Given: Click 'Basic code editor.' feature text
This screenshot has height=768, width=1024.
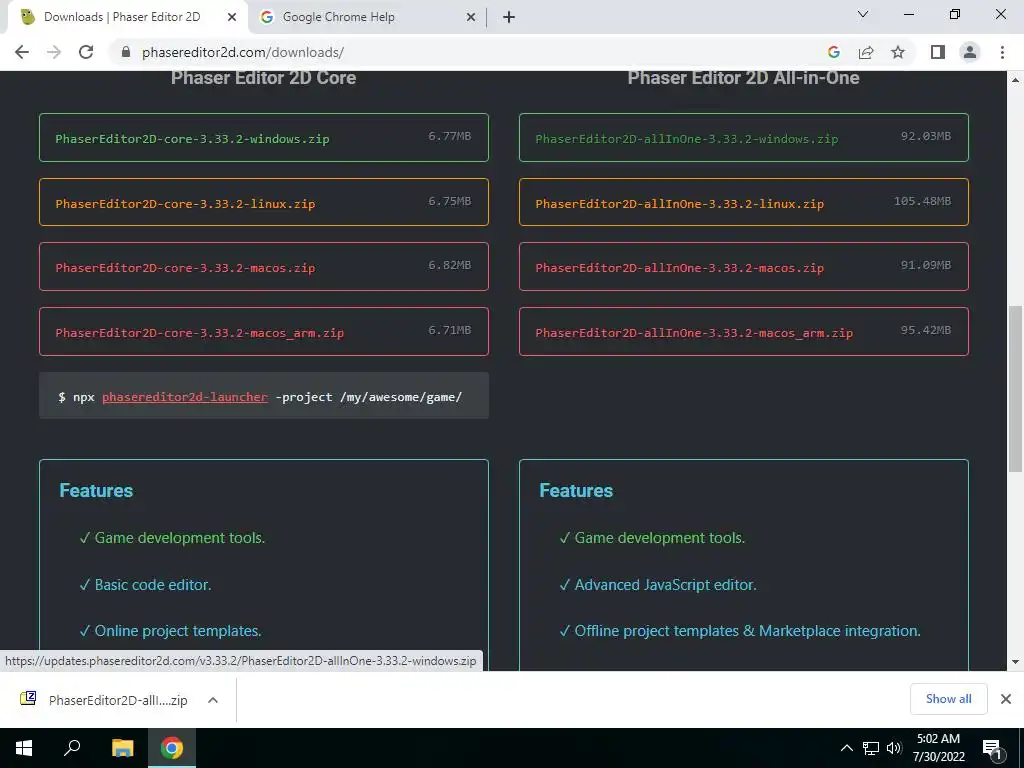Looking at the screenshot, I should click(153, 584).
